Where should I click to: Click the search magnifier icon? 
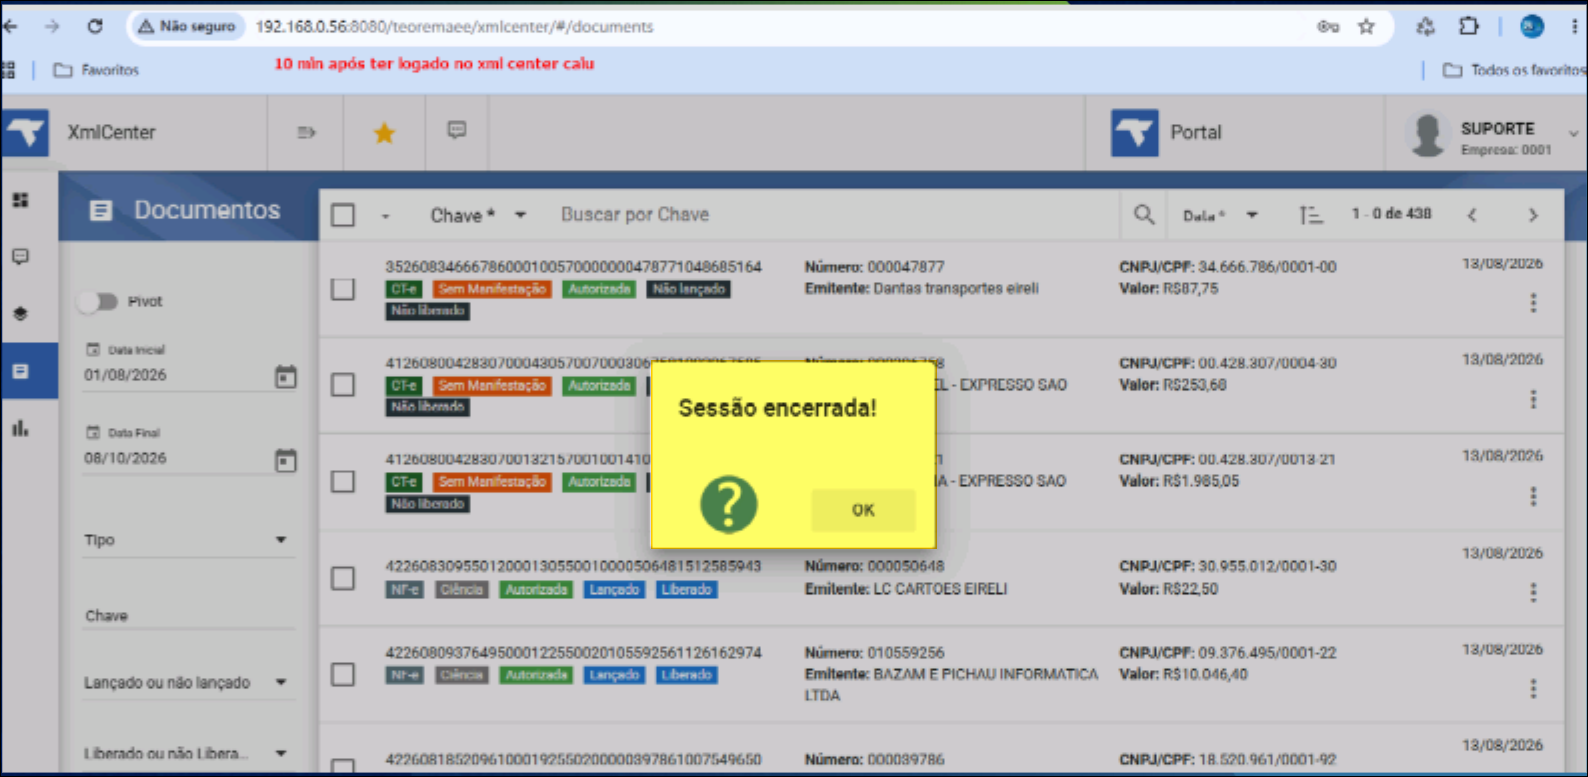coord(1144,215)
